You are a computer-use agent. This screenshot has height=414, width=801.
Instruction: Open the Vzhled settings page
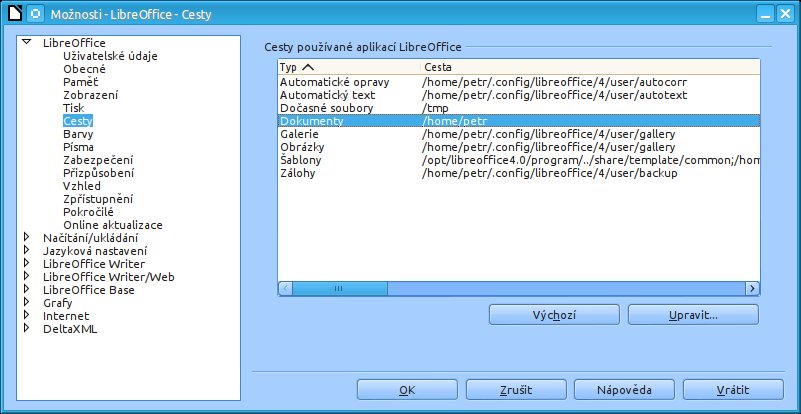point(82,186)
